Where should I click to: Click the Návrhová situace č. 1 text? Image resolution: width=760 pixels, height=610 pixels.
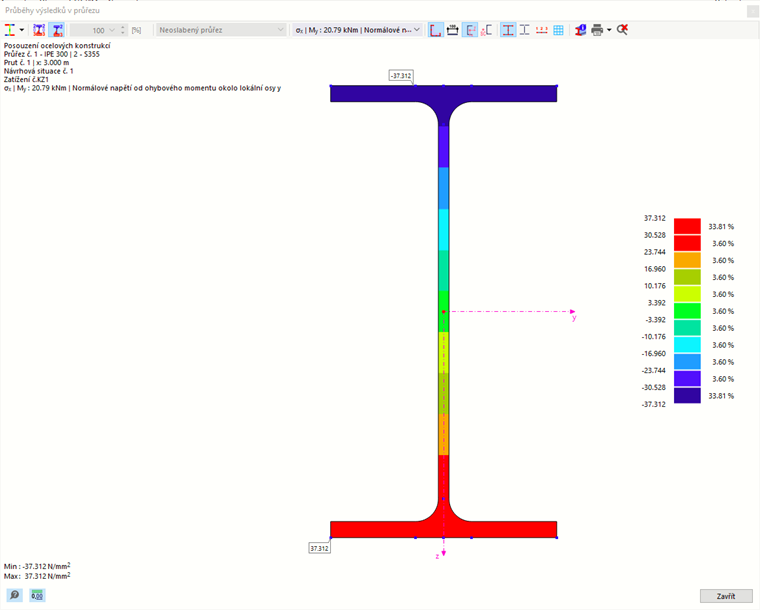click(x=39, y=71)
